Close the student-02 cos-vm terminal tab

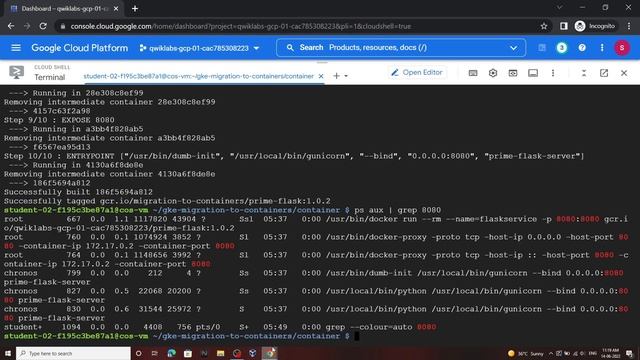coord(321,76)
